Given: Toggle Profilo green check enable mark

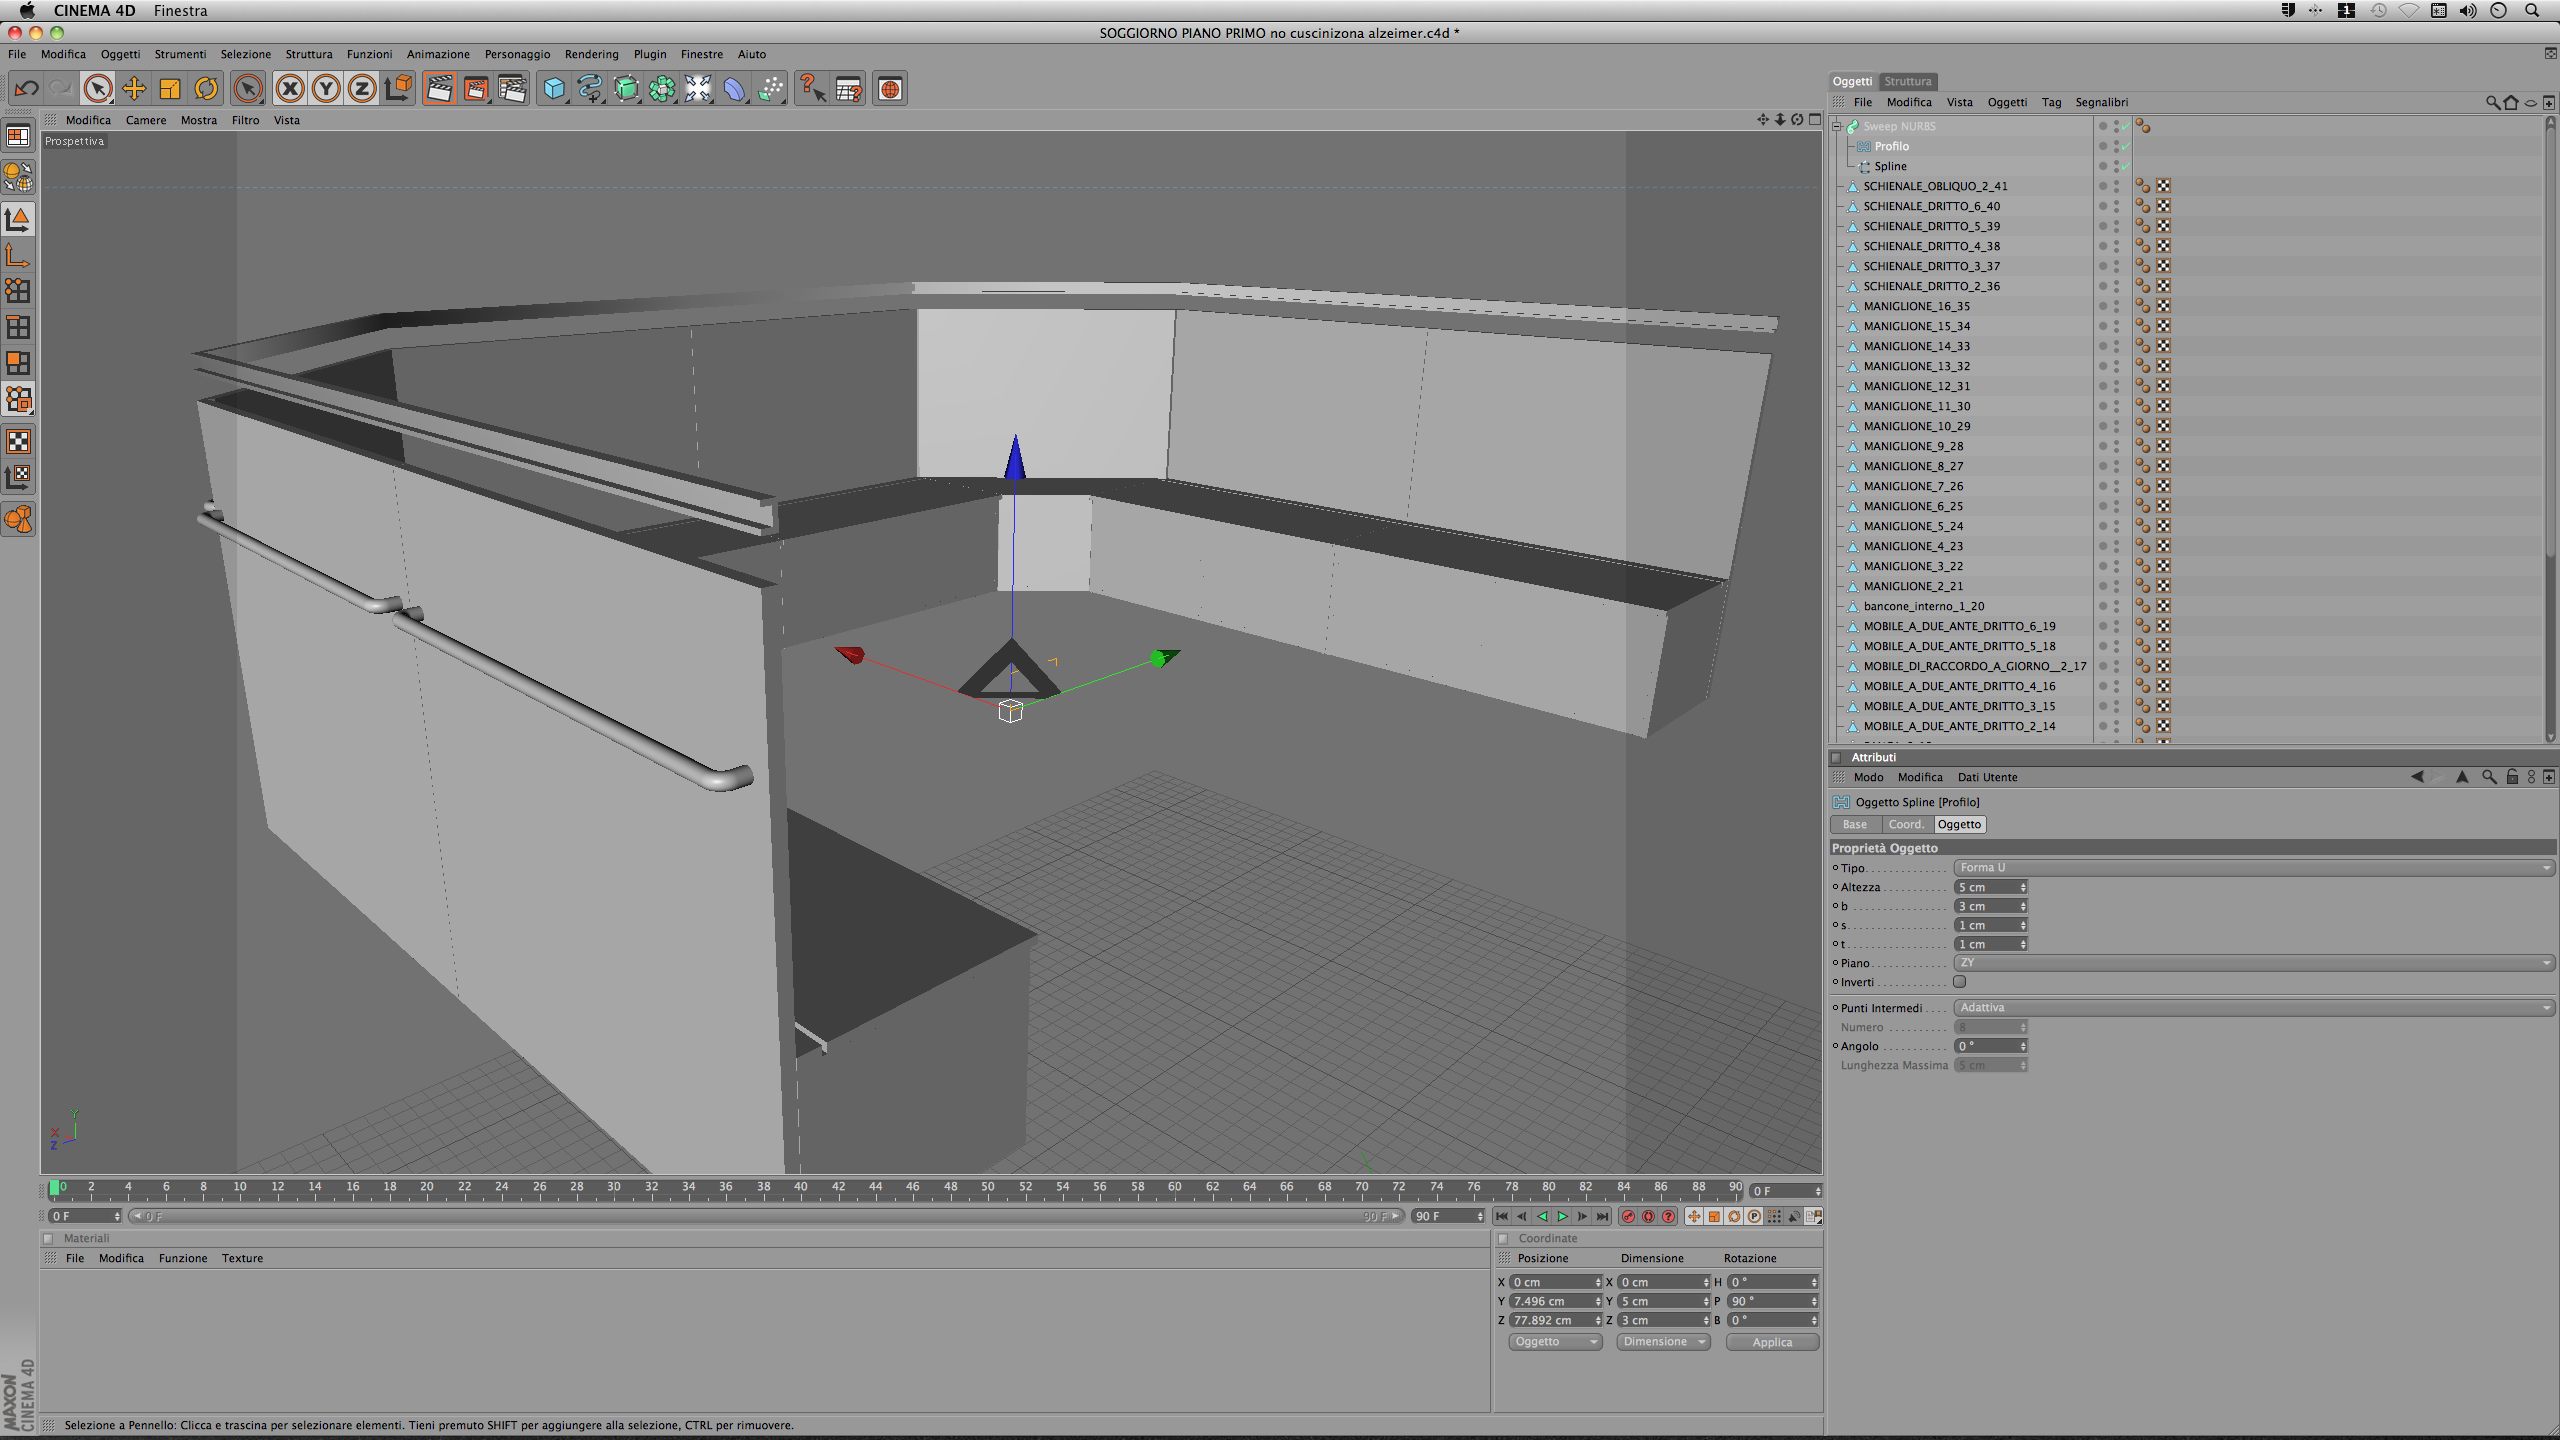Looking at the screenshot, I should 2125,147.
